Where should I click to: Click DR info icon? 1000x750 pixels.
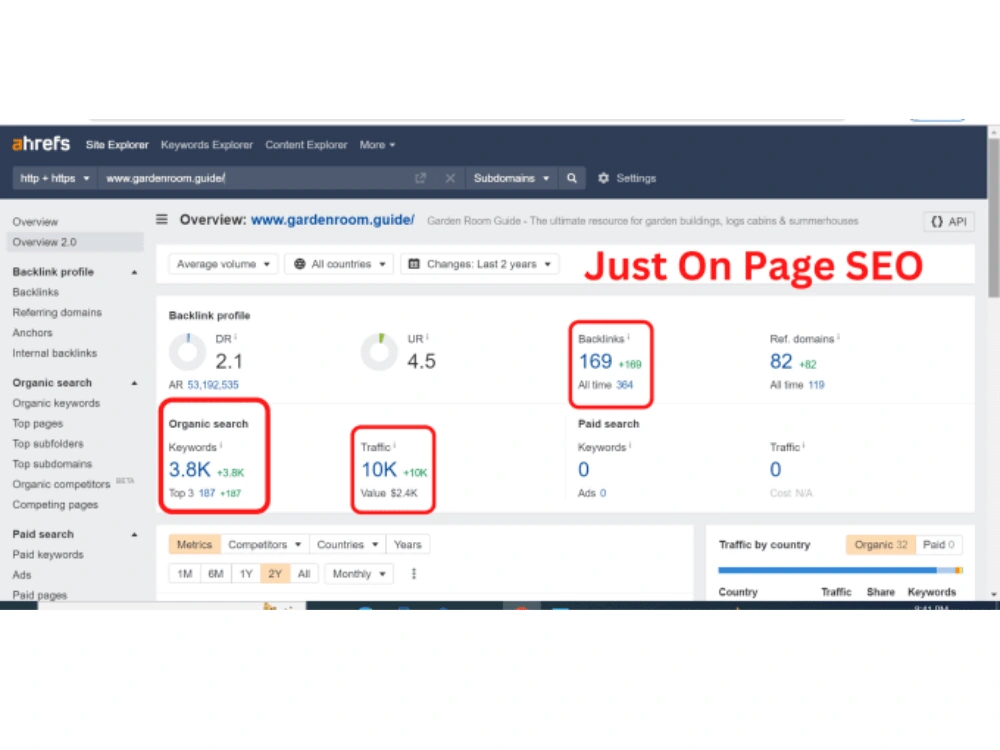tap(235, 336)
